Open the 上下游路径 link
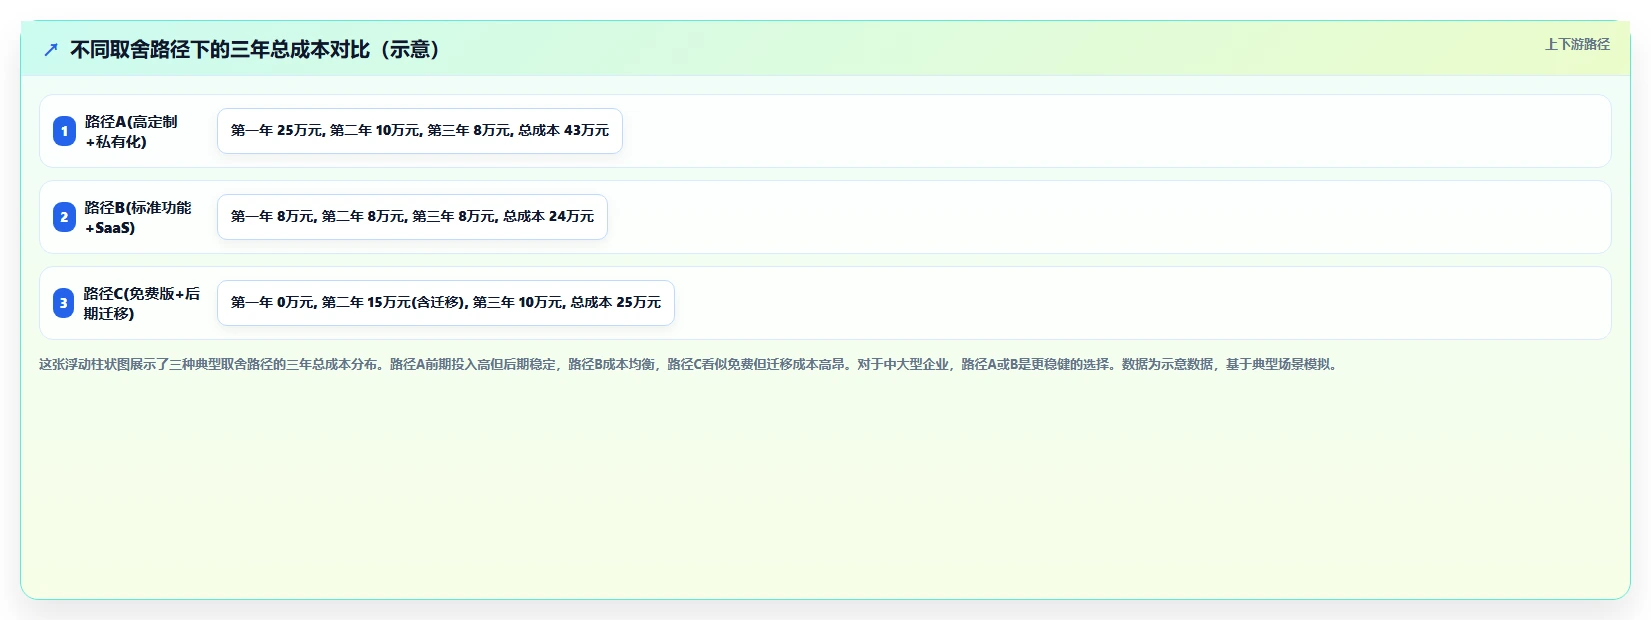This screenshot has height=620, width=1651. click(x=1577, y=44)
